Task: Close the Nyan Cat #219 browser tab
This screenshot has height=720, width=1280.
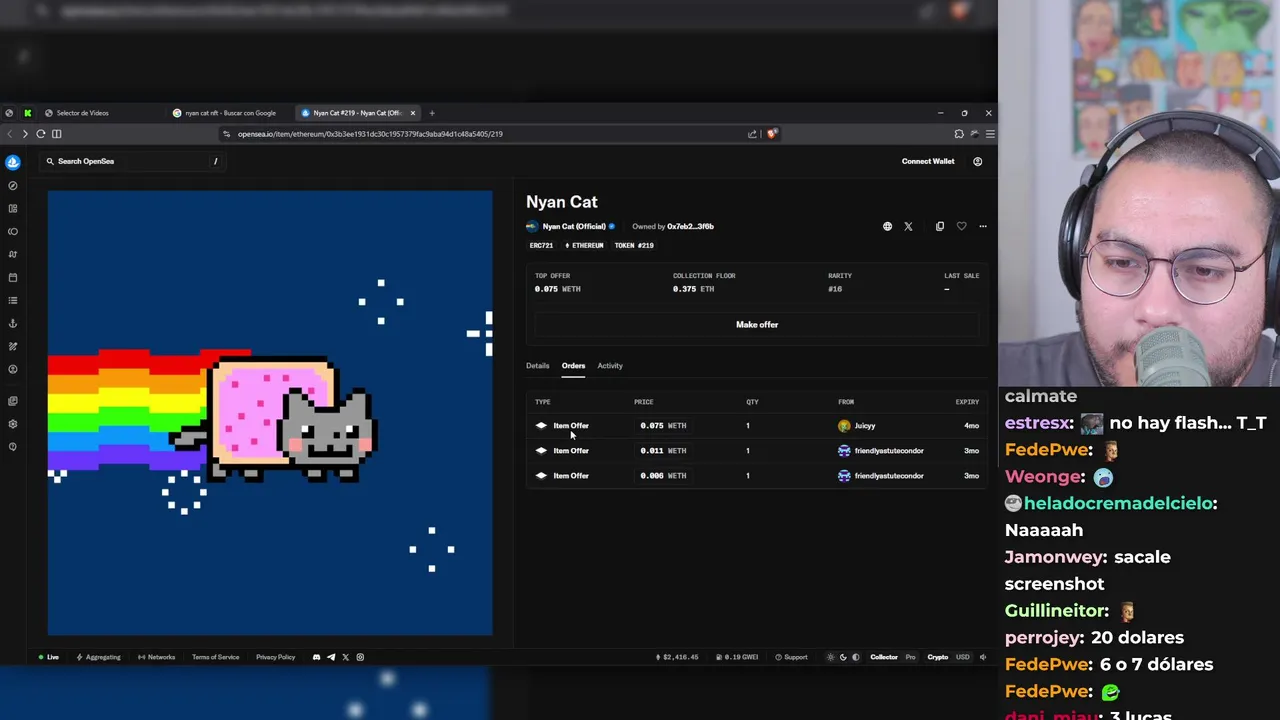Action: [412, 113]
